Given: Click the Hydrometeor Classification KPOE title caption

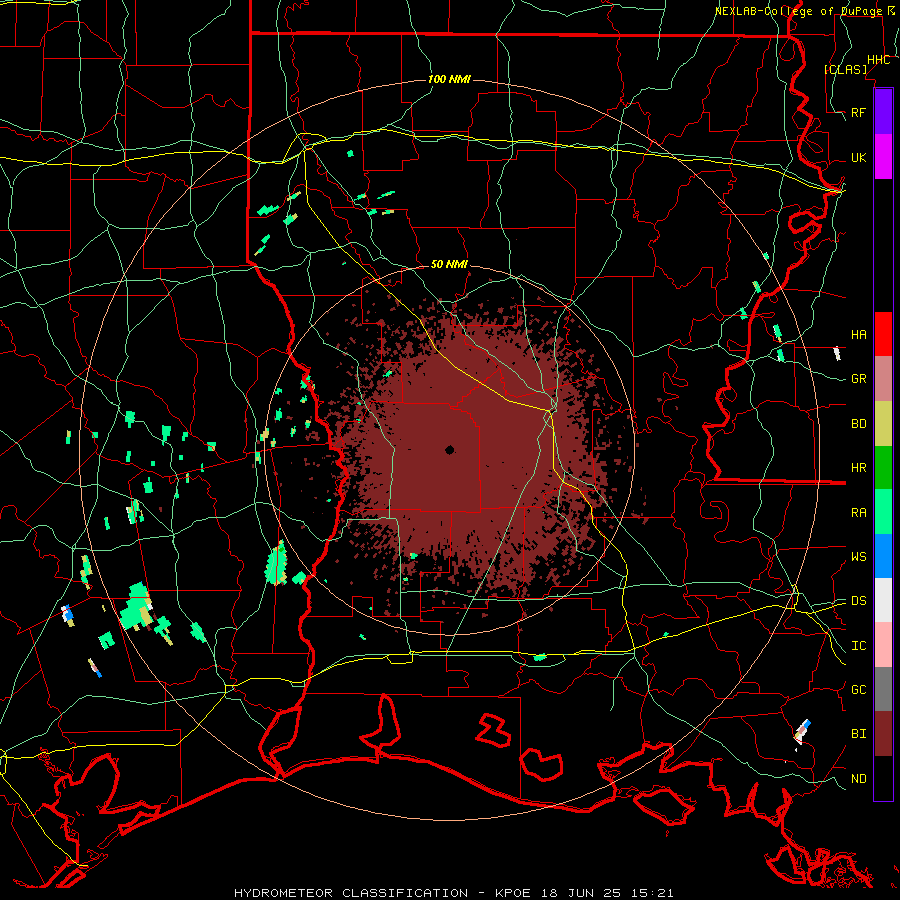Looking at the screenshot, I should [453, 893].
